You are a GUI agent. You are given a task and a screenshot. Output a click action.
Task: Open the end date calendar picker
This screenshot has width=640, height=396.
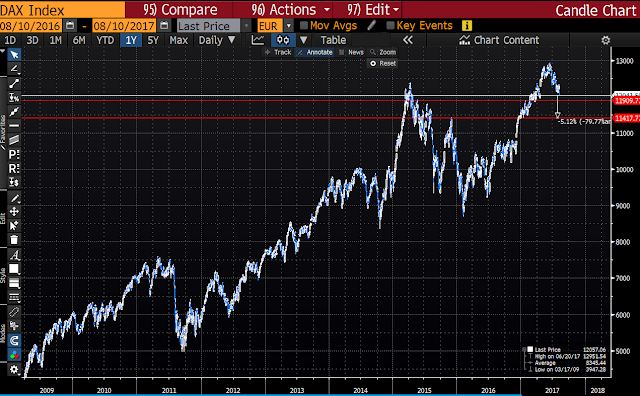[164, 26]
